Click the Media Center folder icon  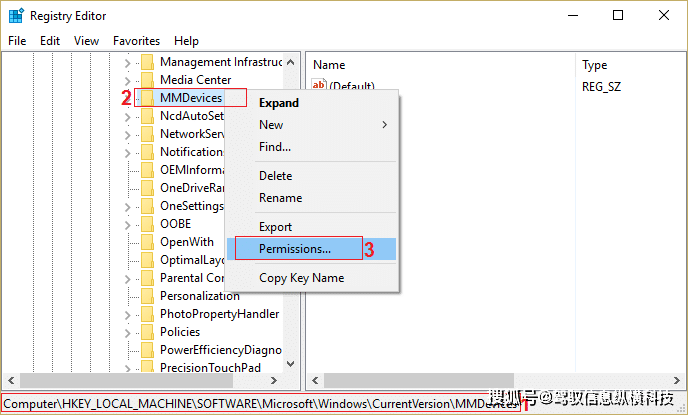pos(147,80)
